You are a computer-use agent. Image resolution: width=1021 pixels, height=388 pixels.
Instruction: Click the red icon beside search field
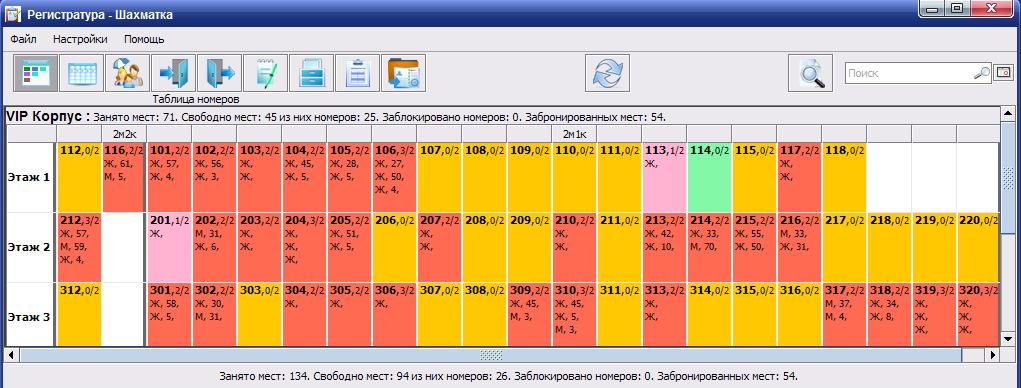1003,72
